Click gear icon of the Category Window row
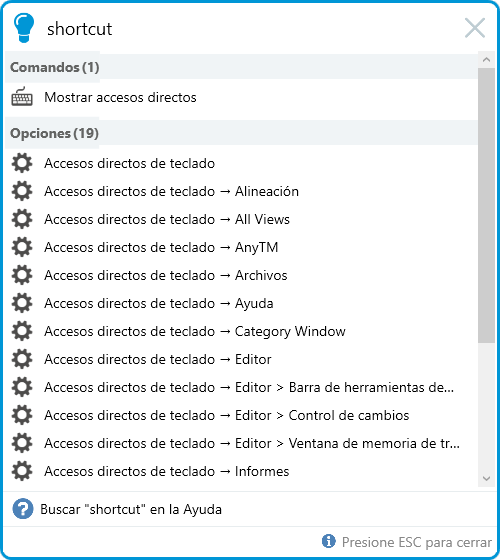Screen dimensions: 500x560 (x=22, y=331)
